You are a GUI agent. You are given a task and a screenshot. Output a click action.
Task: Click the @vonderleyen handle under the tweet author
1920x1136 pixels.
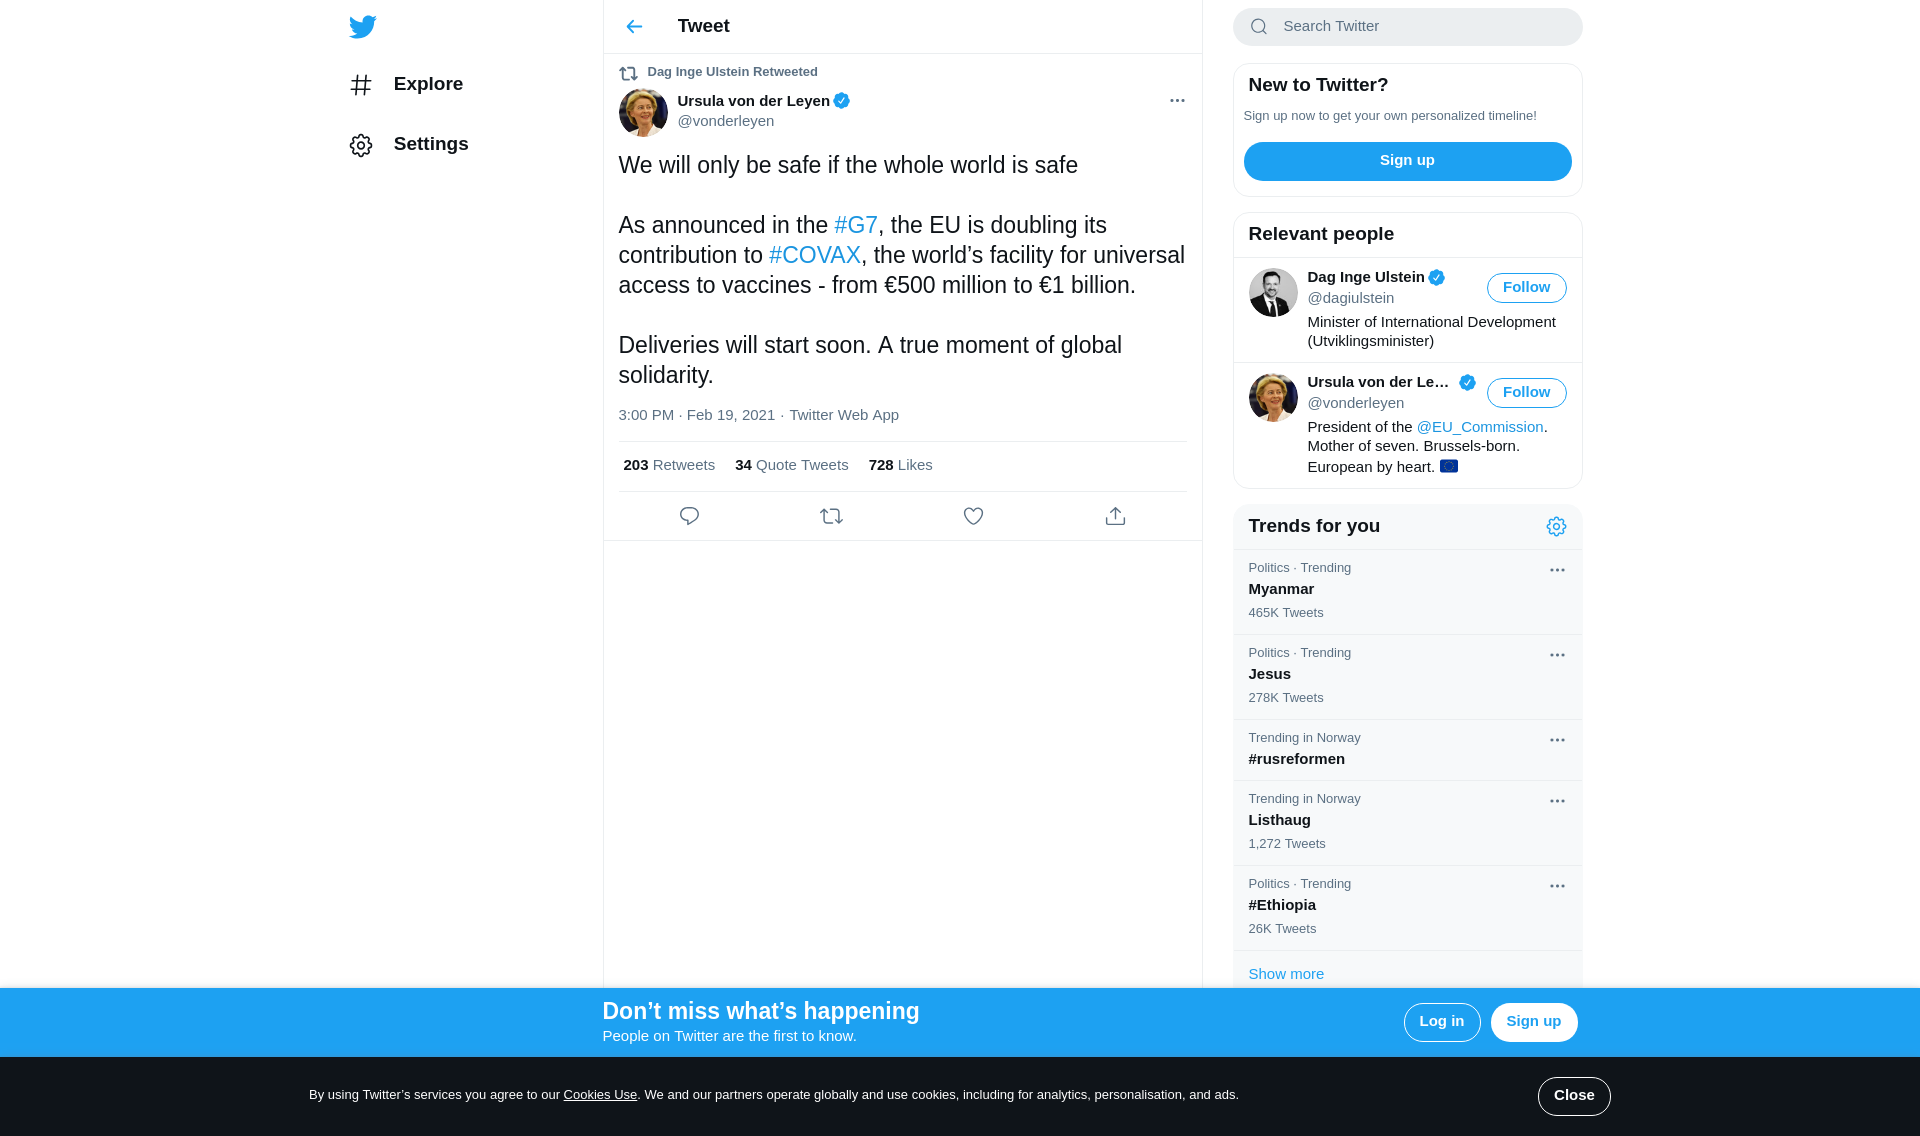pyautogui.click(x=725, y=121)
